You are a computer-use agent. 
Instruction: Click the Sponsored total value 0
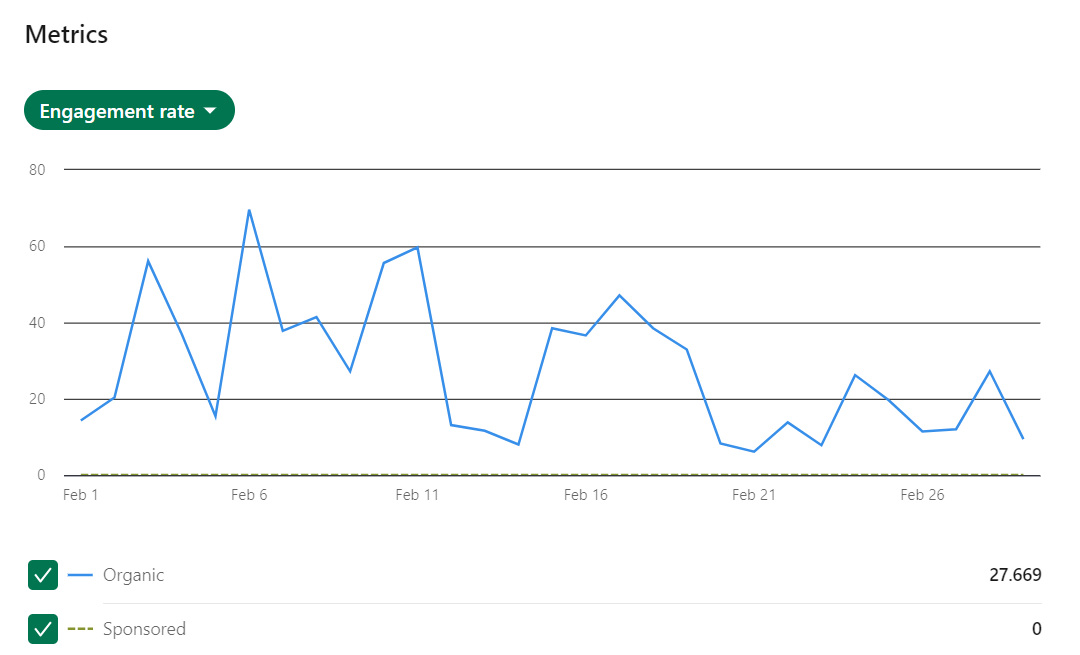(x=1036, y=629)
